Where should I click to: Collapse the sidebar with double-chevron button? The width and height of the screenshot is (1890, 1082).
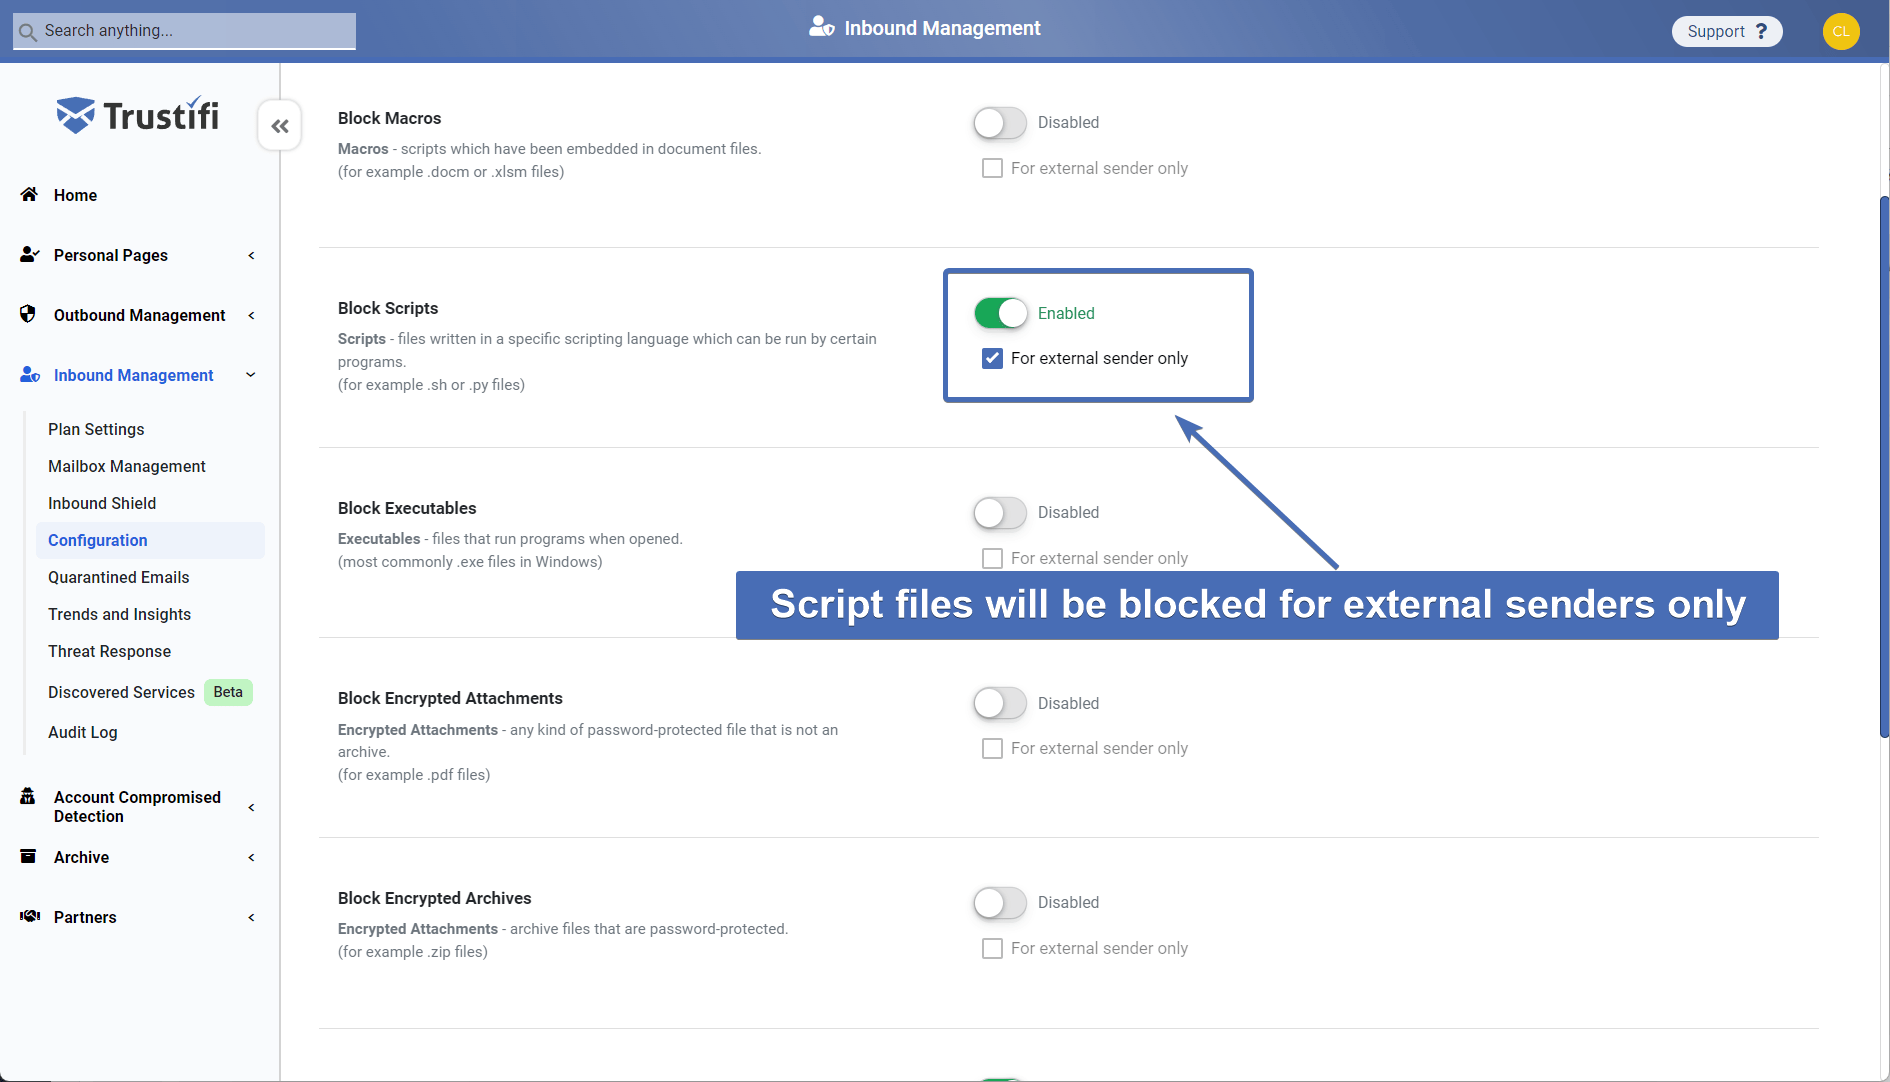[280, 126]
